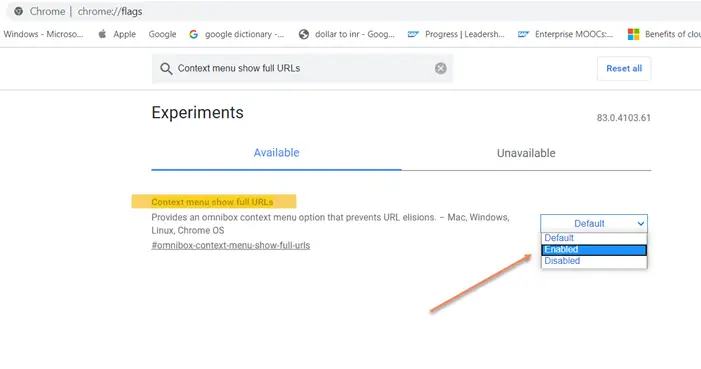701x369 pixels.
Task: Open the google dictionary bookmark
Action: pos(236,34)
